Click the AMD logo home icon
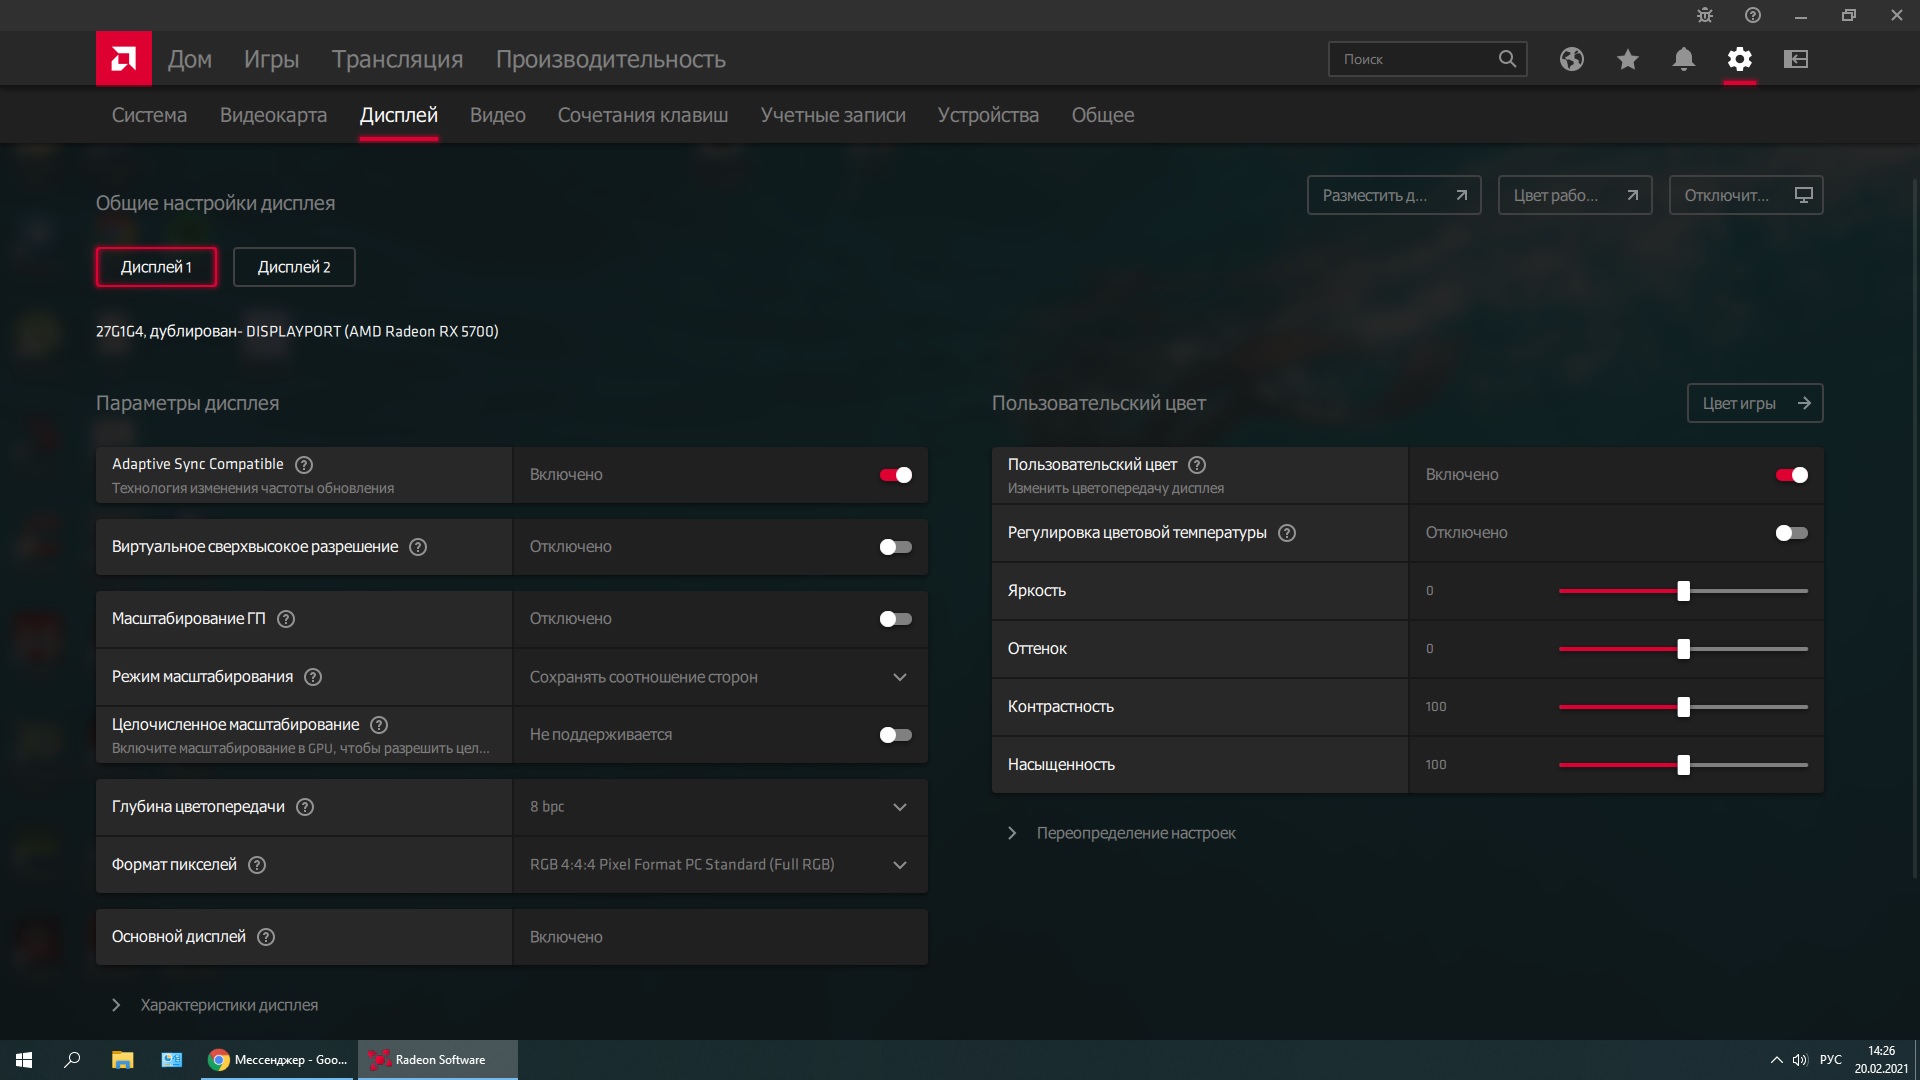The height and width of the screenshot is (1080, 1920). (x=124, y=58)
